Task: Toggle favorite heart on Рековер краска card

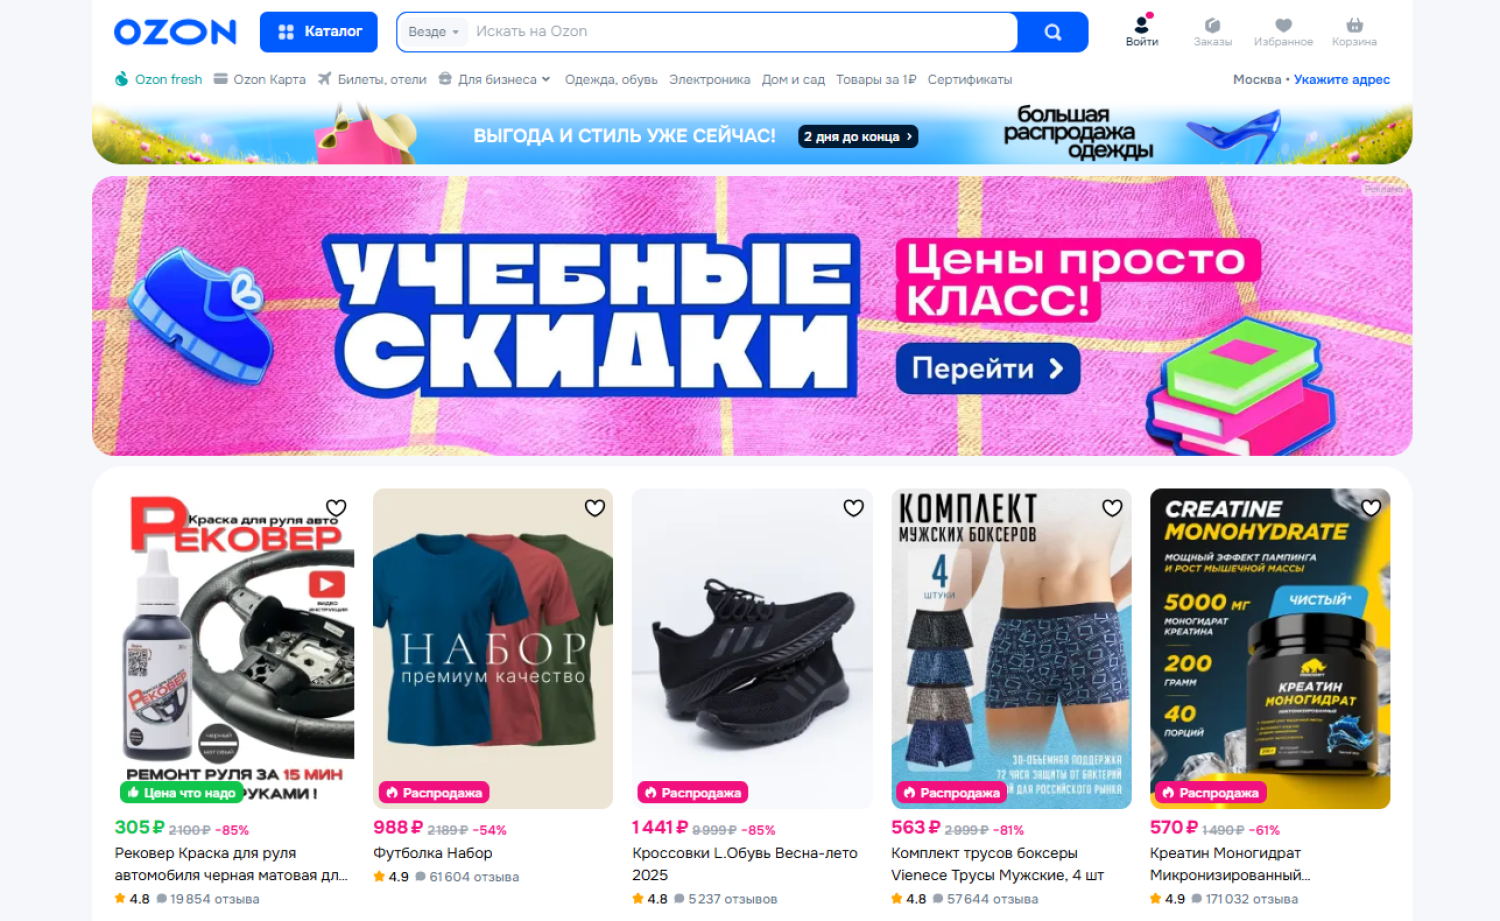Action: [336, 508]
